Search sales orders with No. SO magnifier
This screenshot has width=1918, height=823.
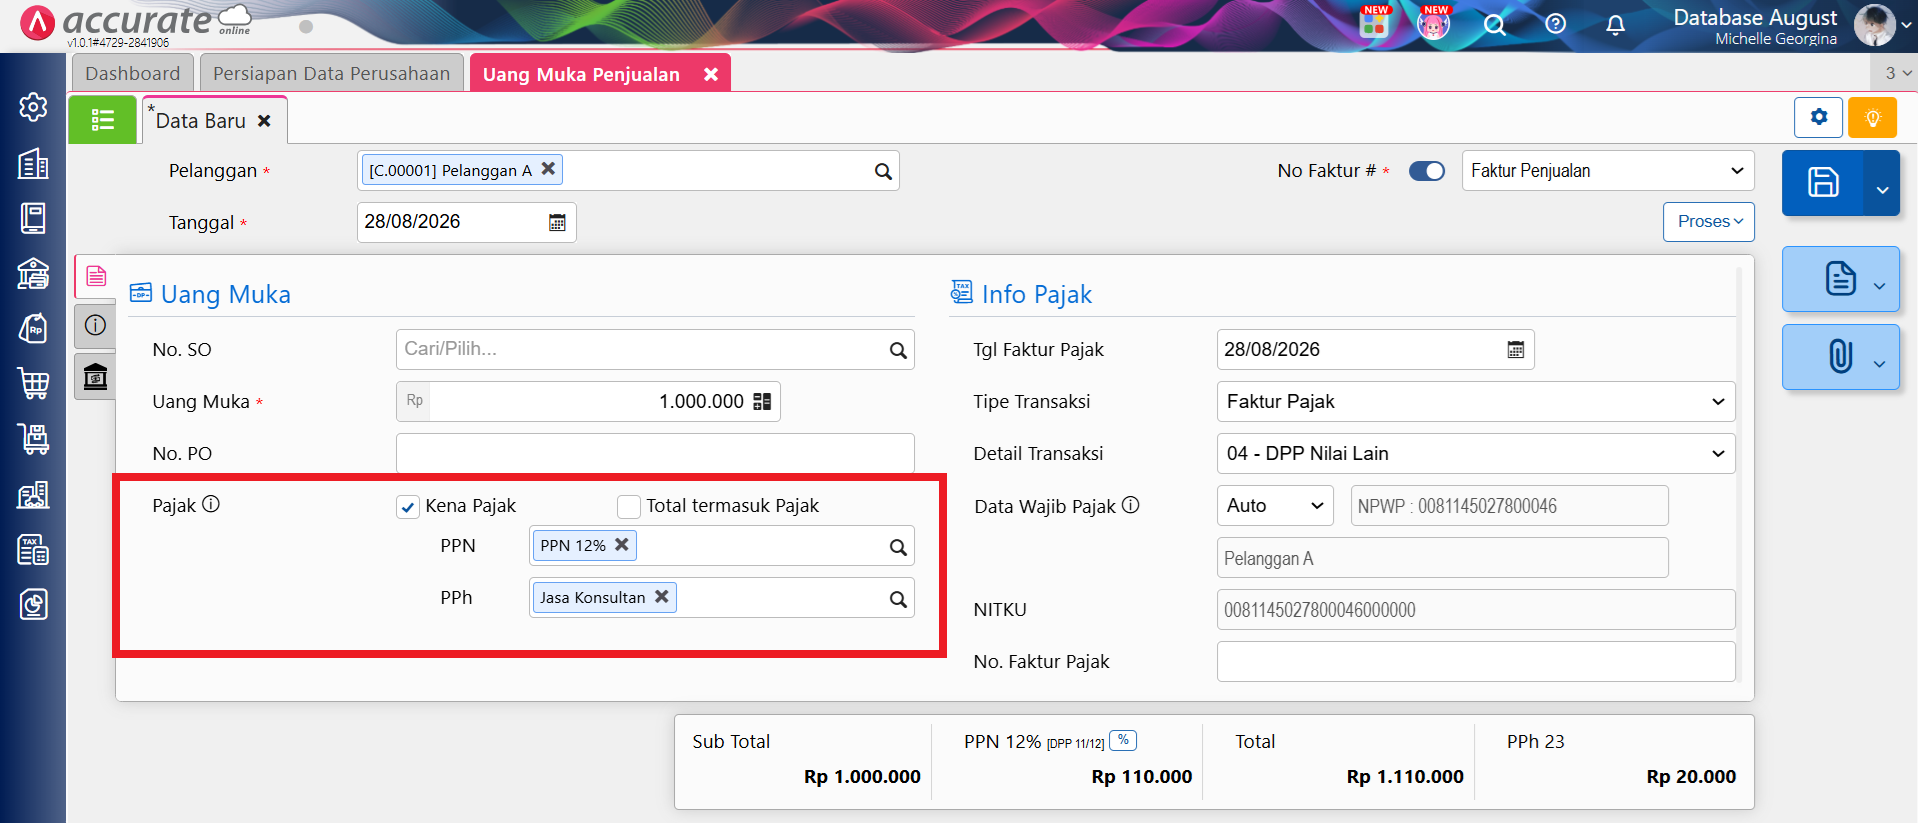[x=898, y=350]
